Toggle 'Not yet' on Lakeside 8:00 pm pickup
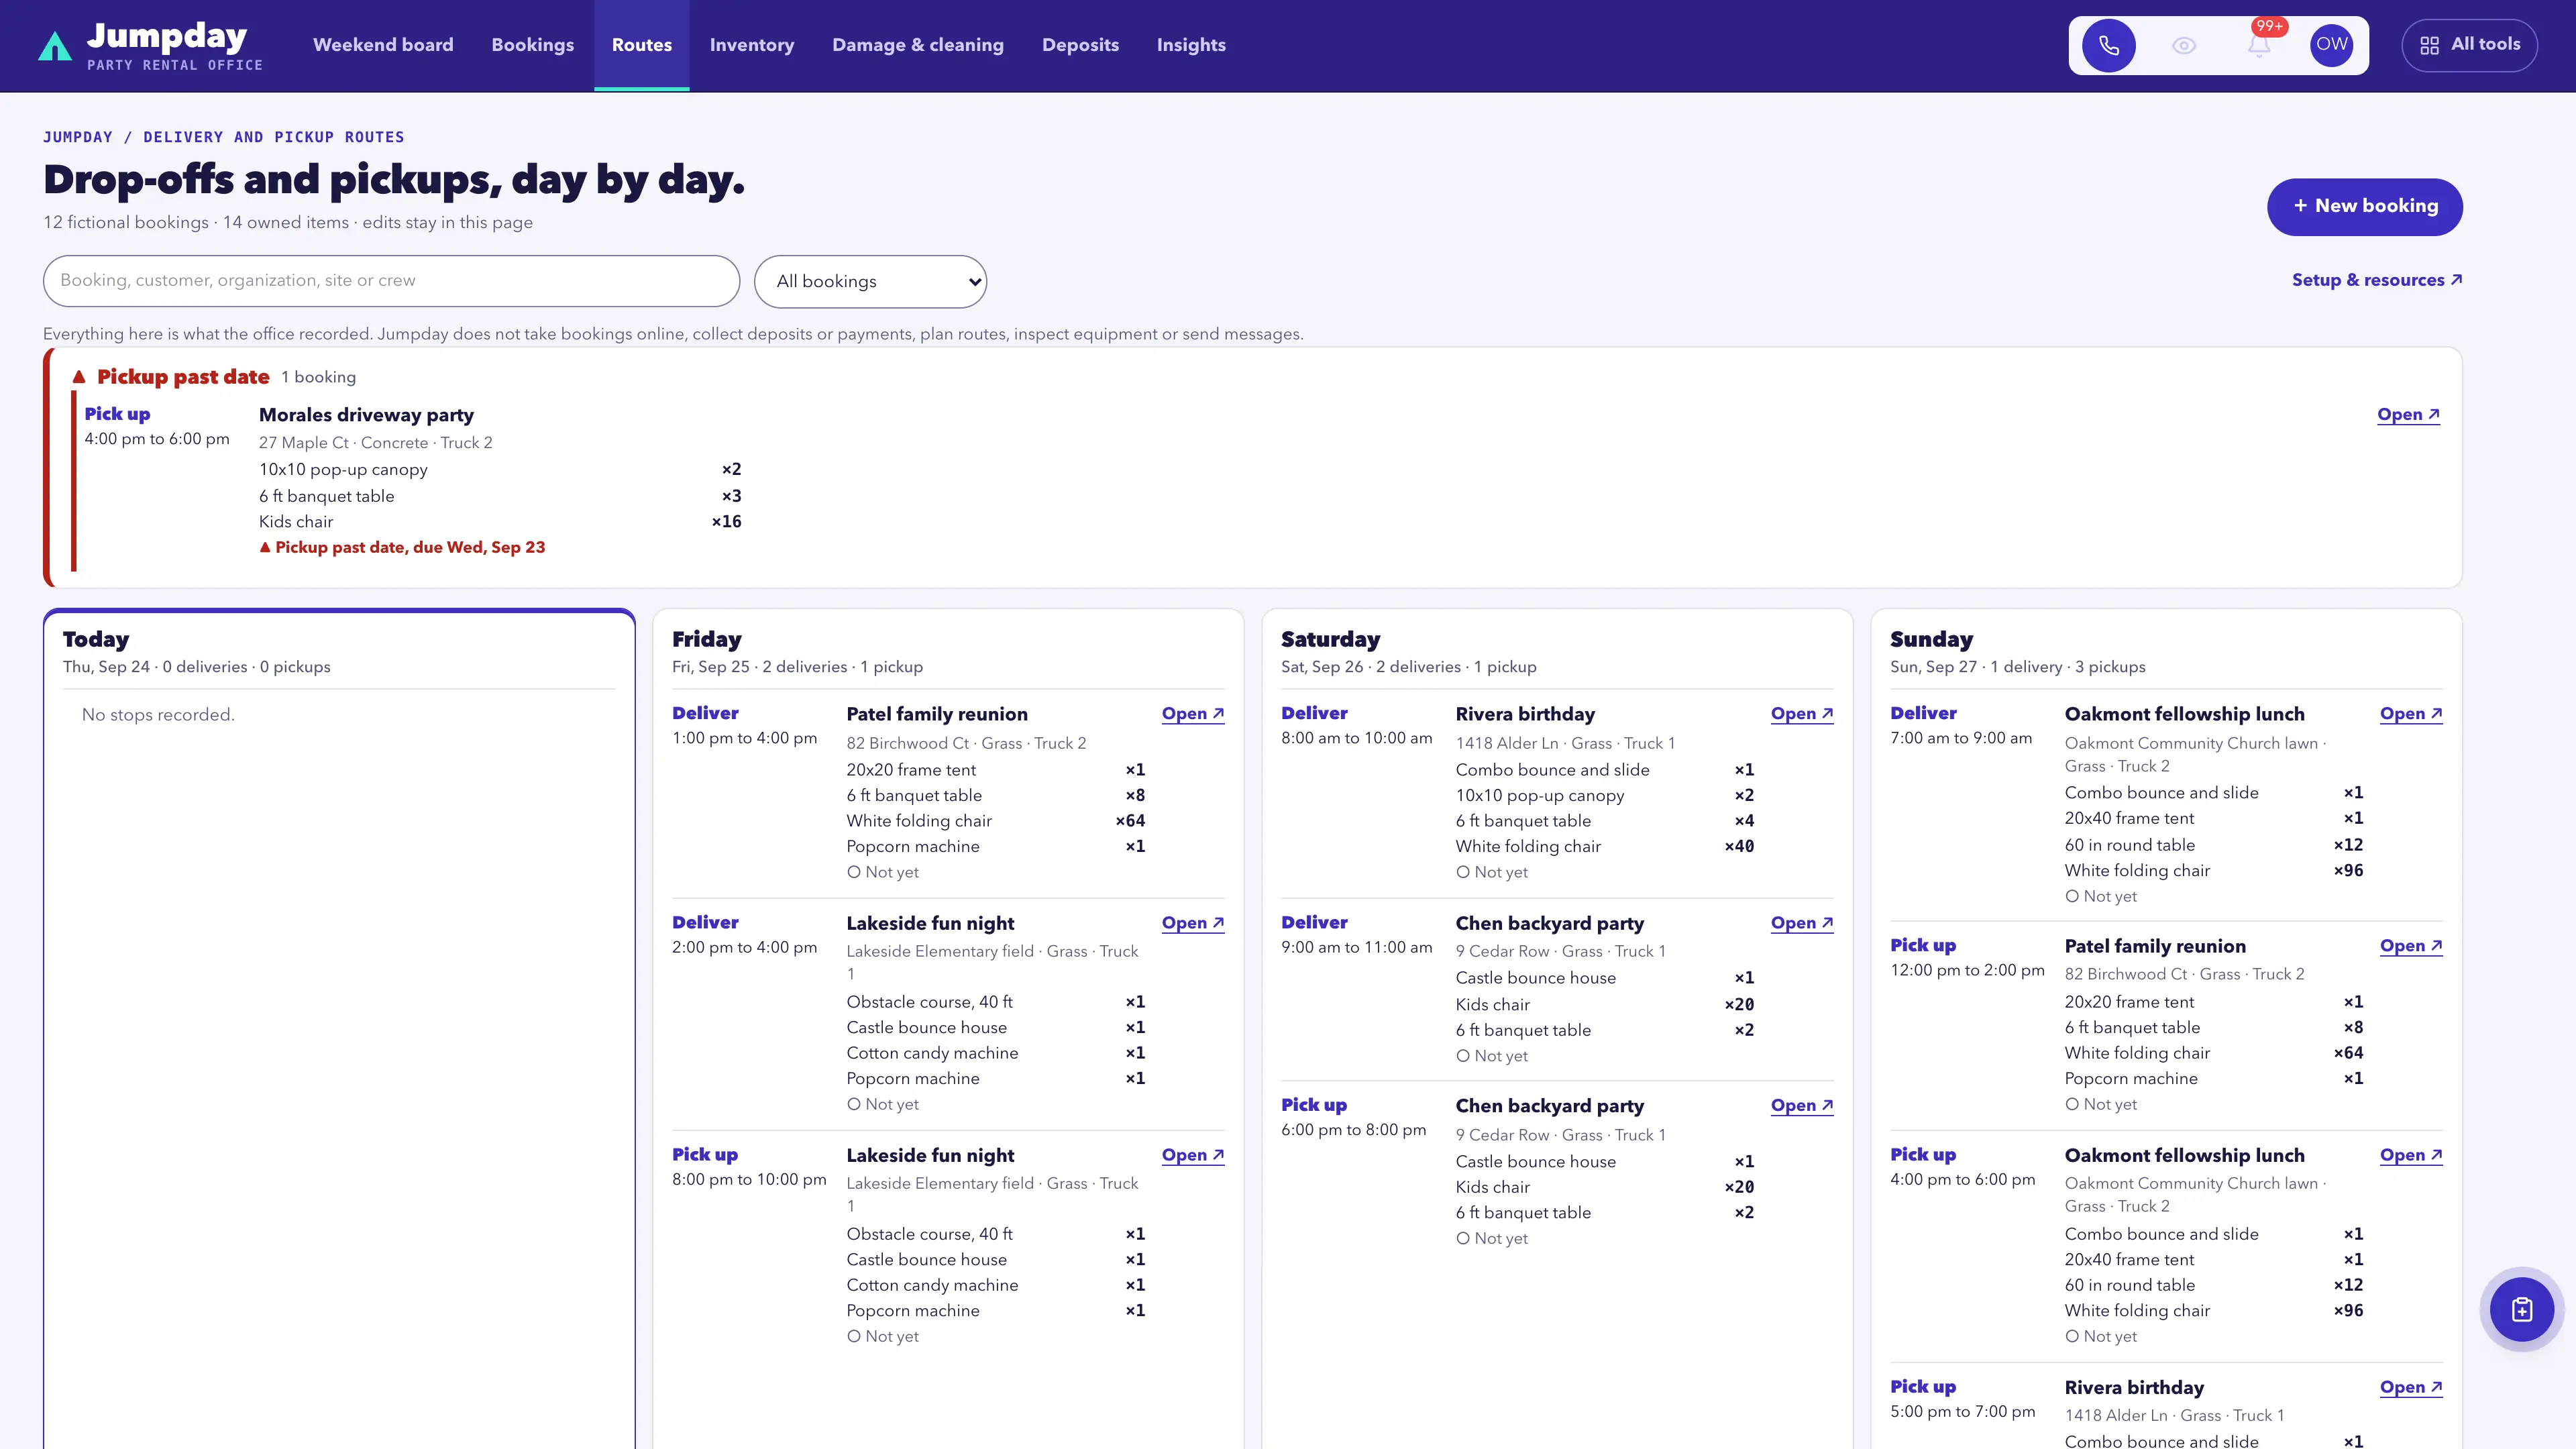The height and width of the screenshot is (1449, 2576). pyautogui.click(x=883, y=1336)
